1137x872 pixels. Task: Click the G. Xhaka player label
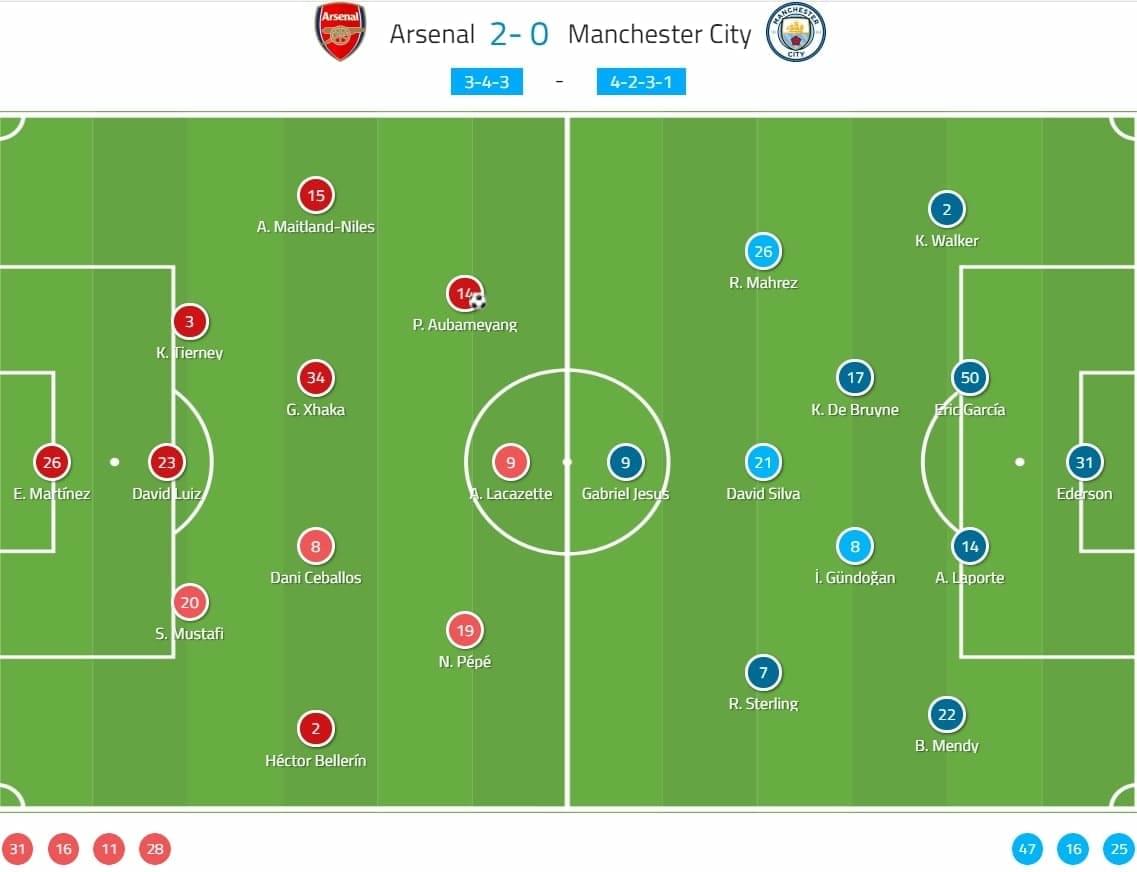(x=315, y=410)
